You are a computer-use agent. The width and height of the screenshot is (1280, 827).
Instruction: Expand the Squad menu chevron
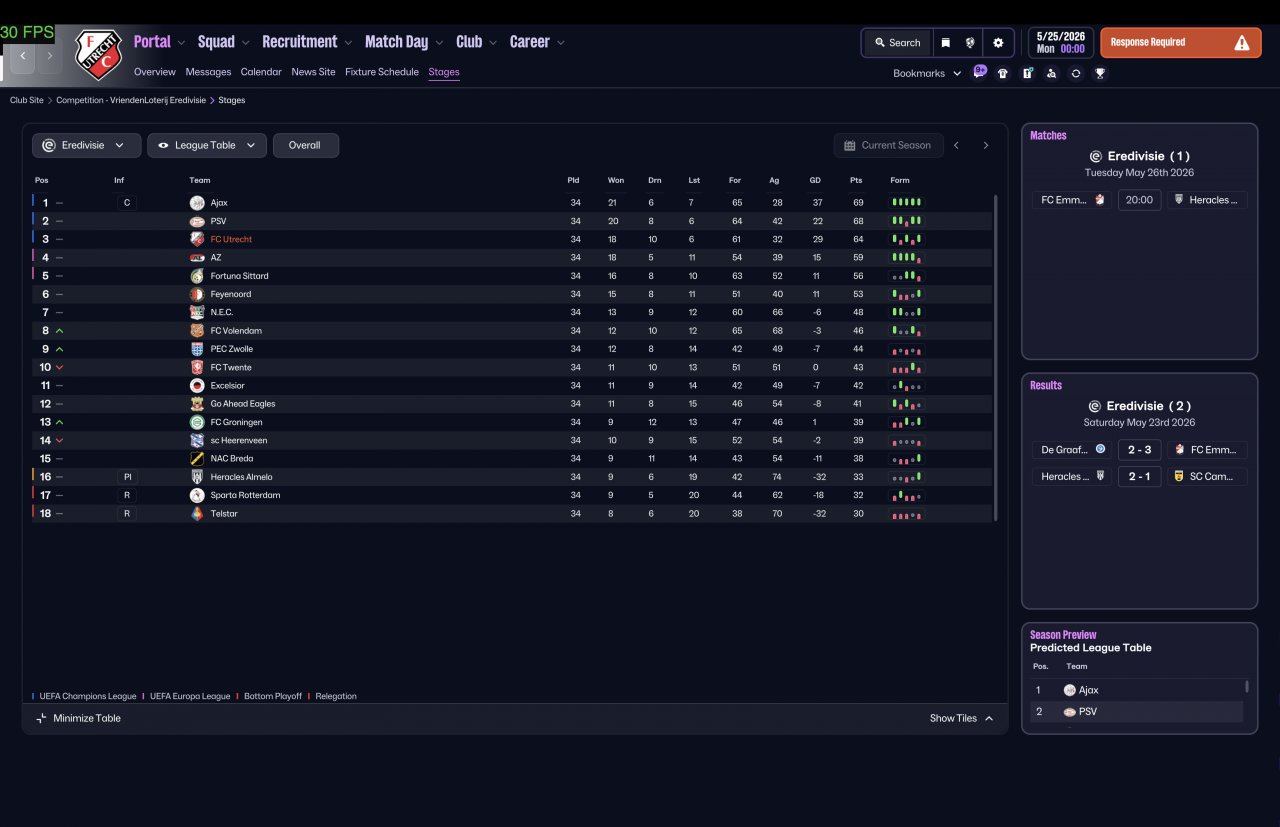click(x=245, y=43)
